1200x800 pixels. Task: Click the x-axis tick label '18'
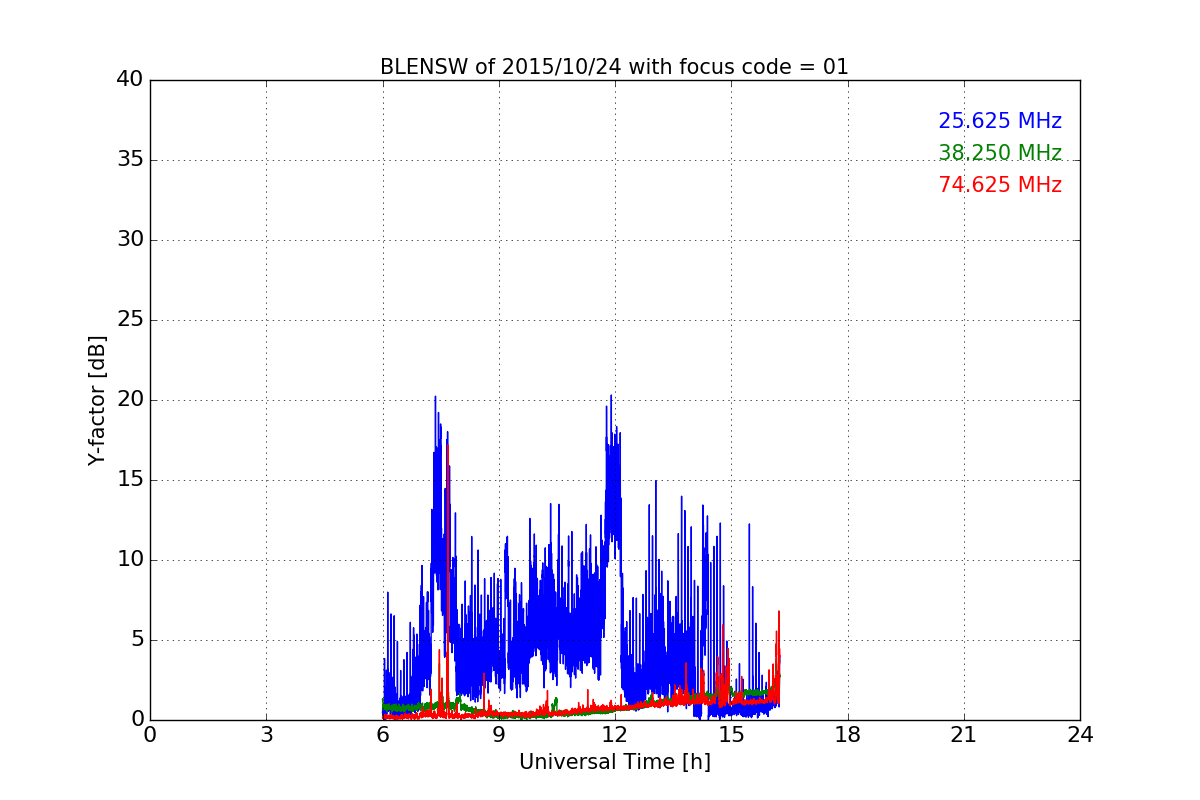pyautogui.click(x=848, y=735)
